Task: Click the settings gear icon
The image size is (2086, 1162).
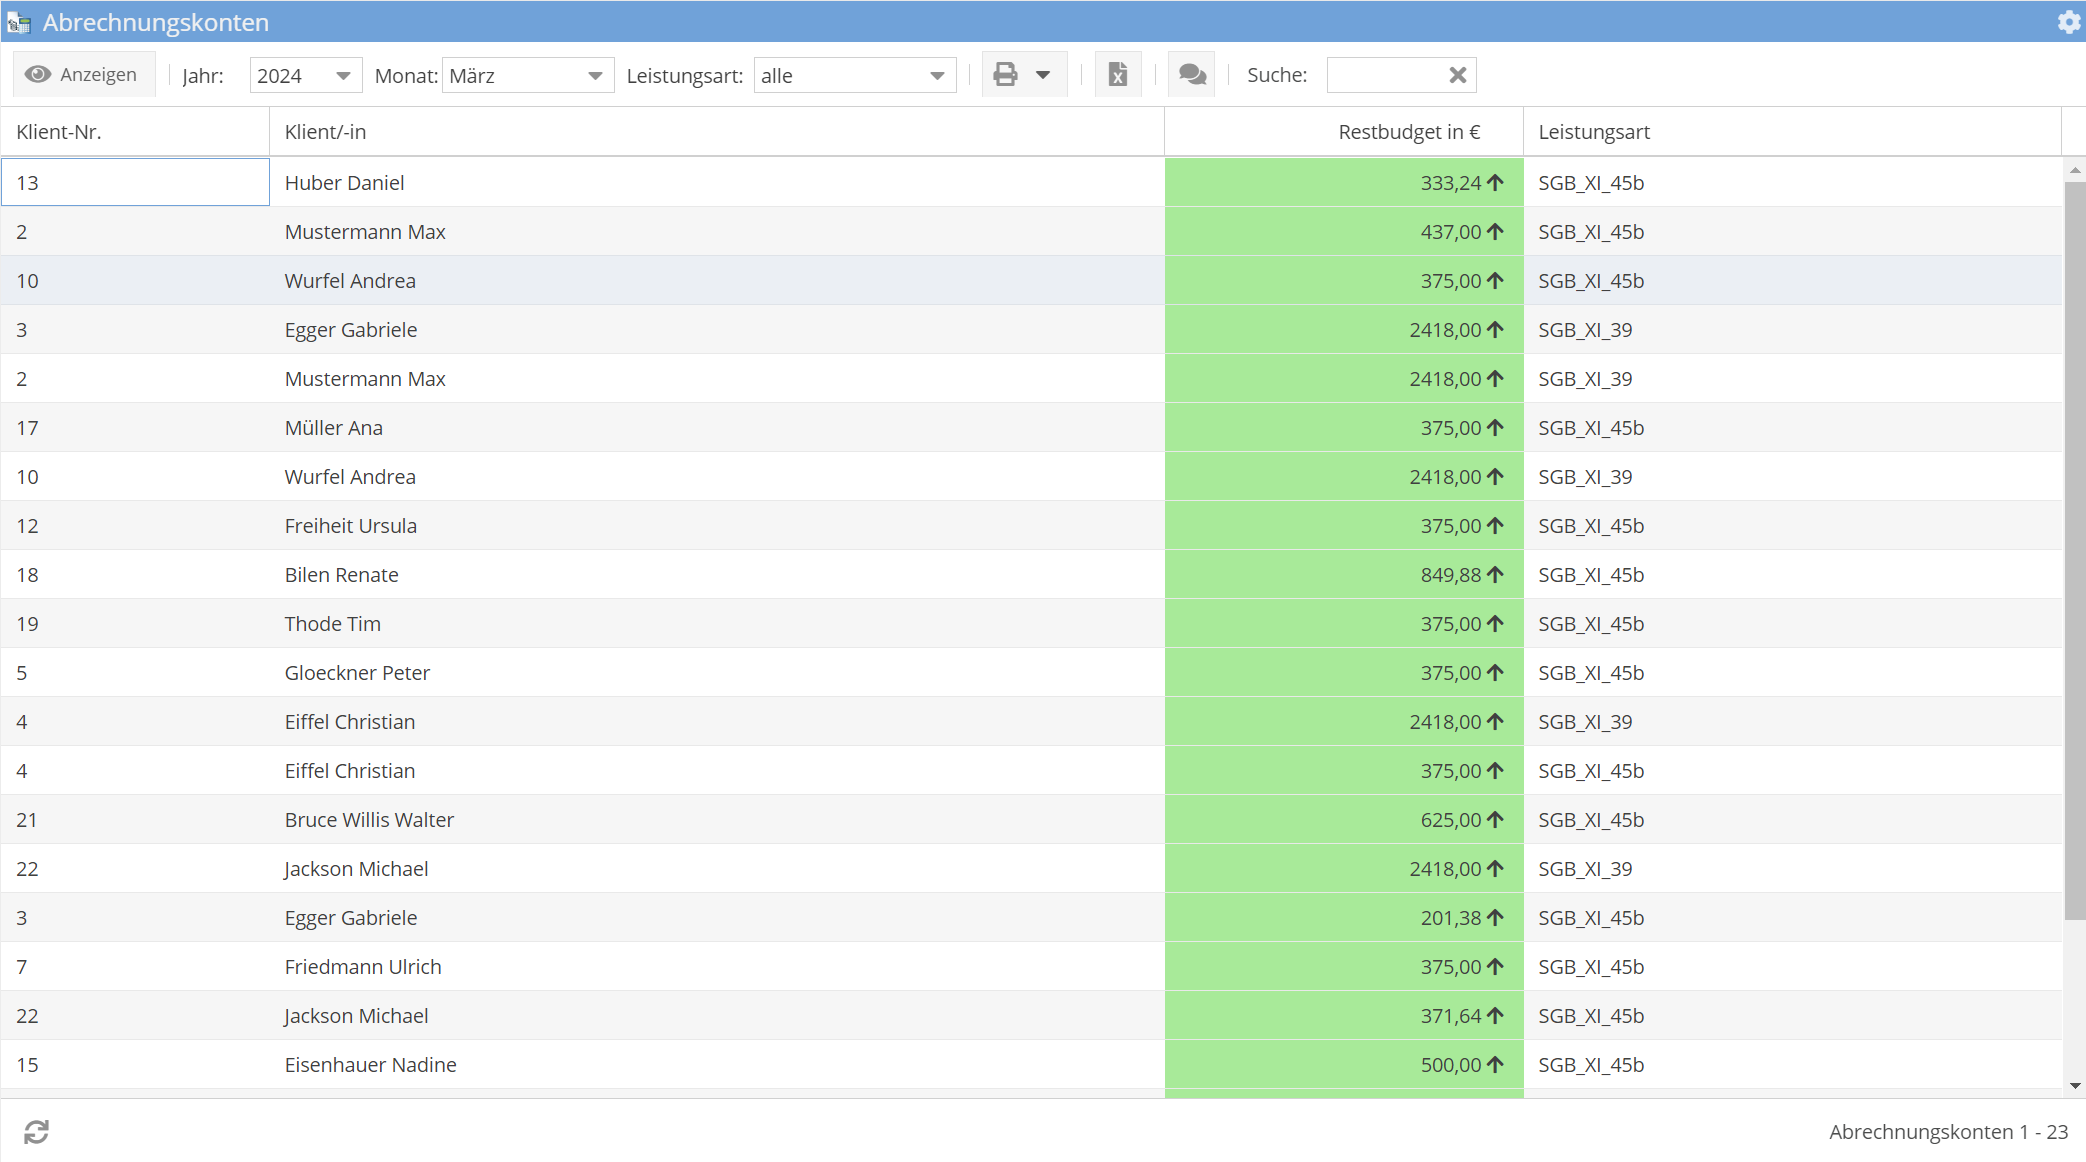Action: 2069,22
